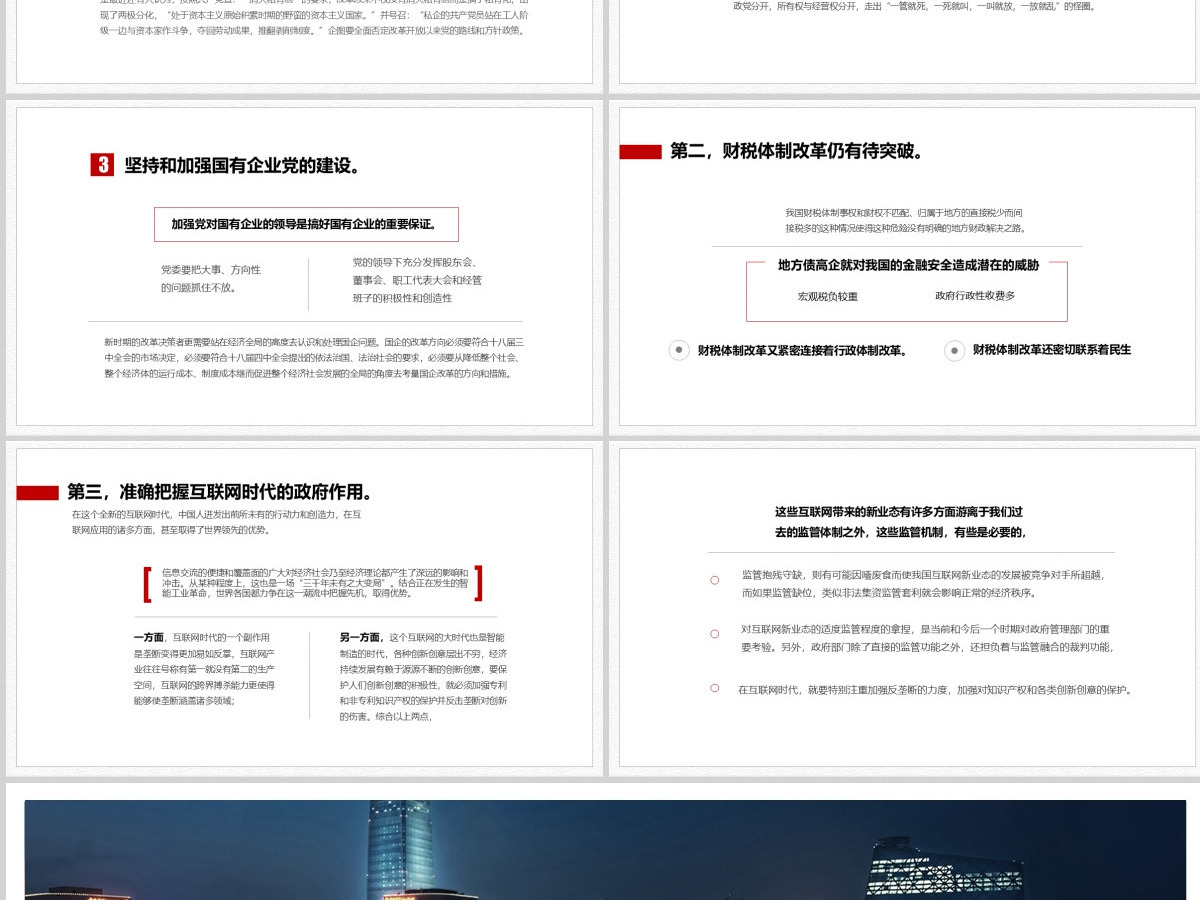Viewport: 1200px width, 900px height.
Task: Click the red bar beside 第三 heading
Action: (x=38, y=493)
